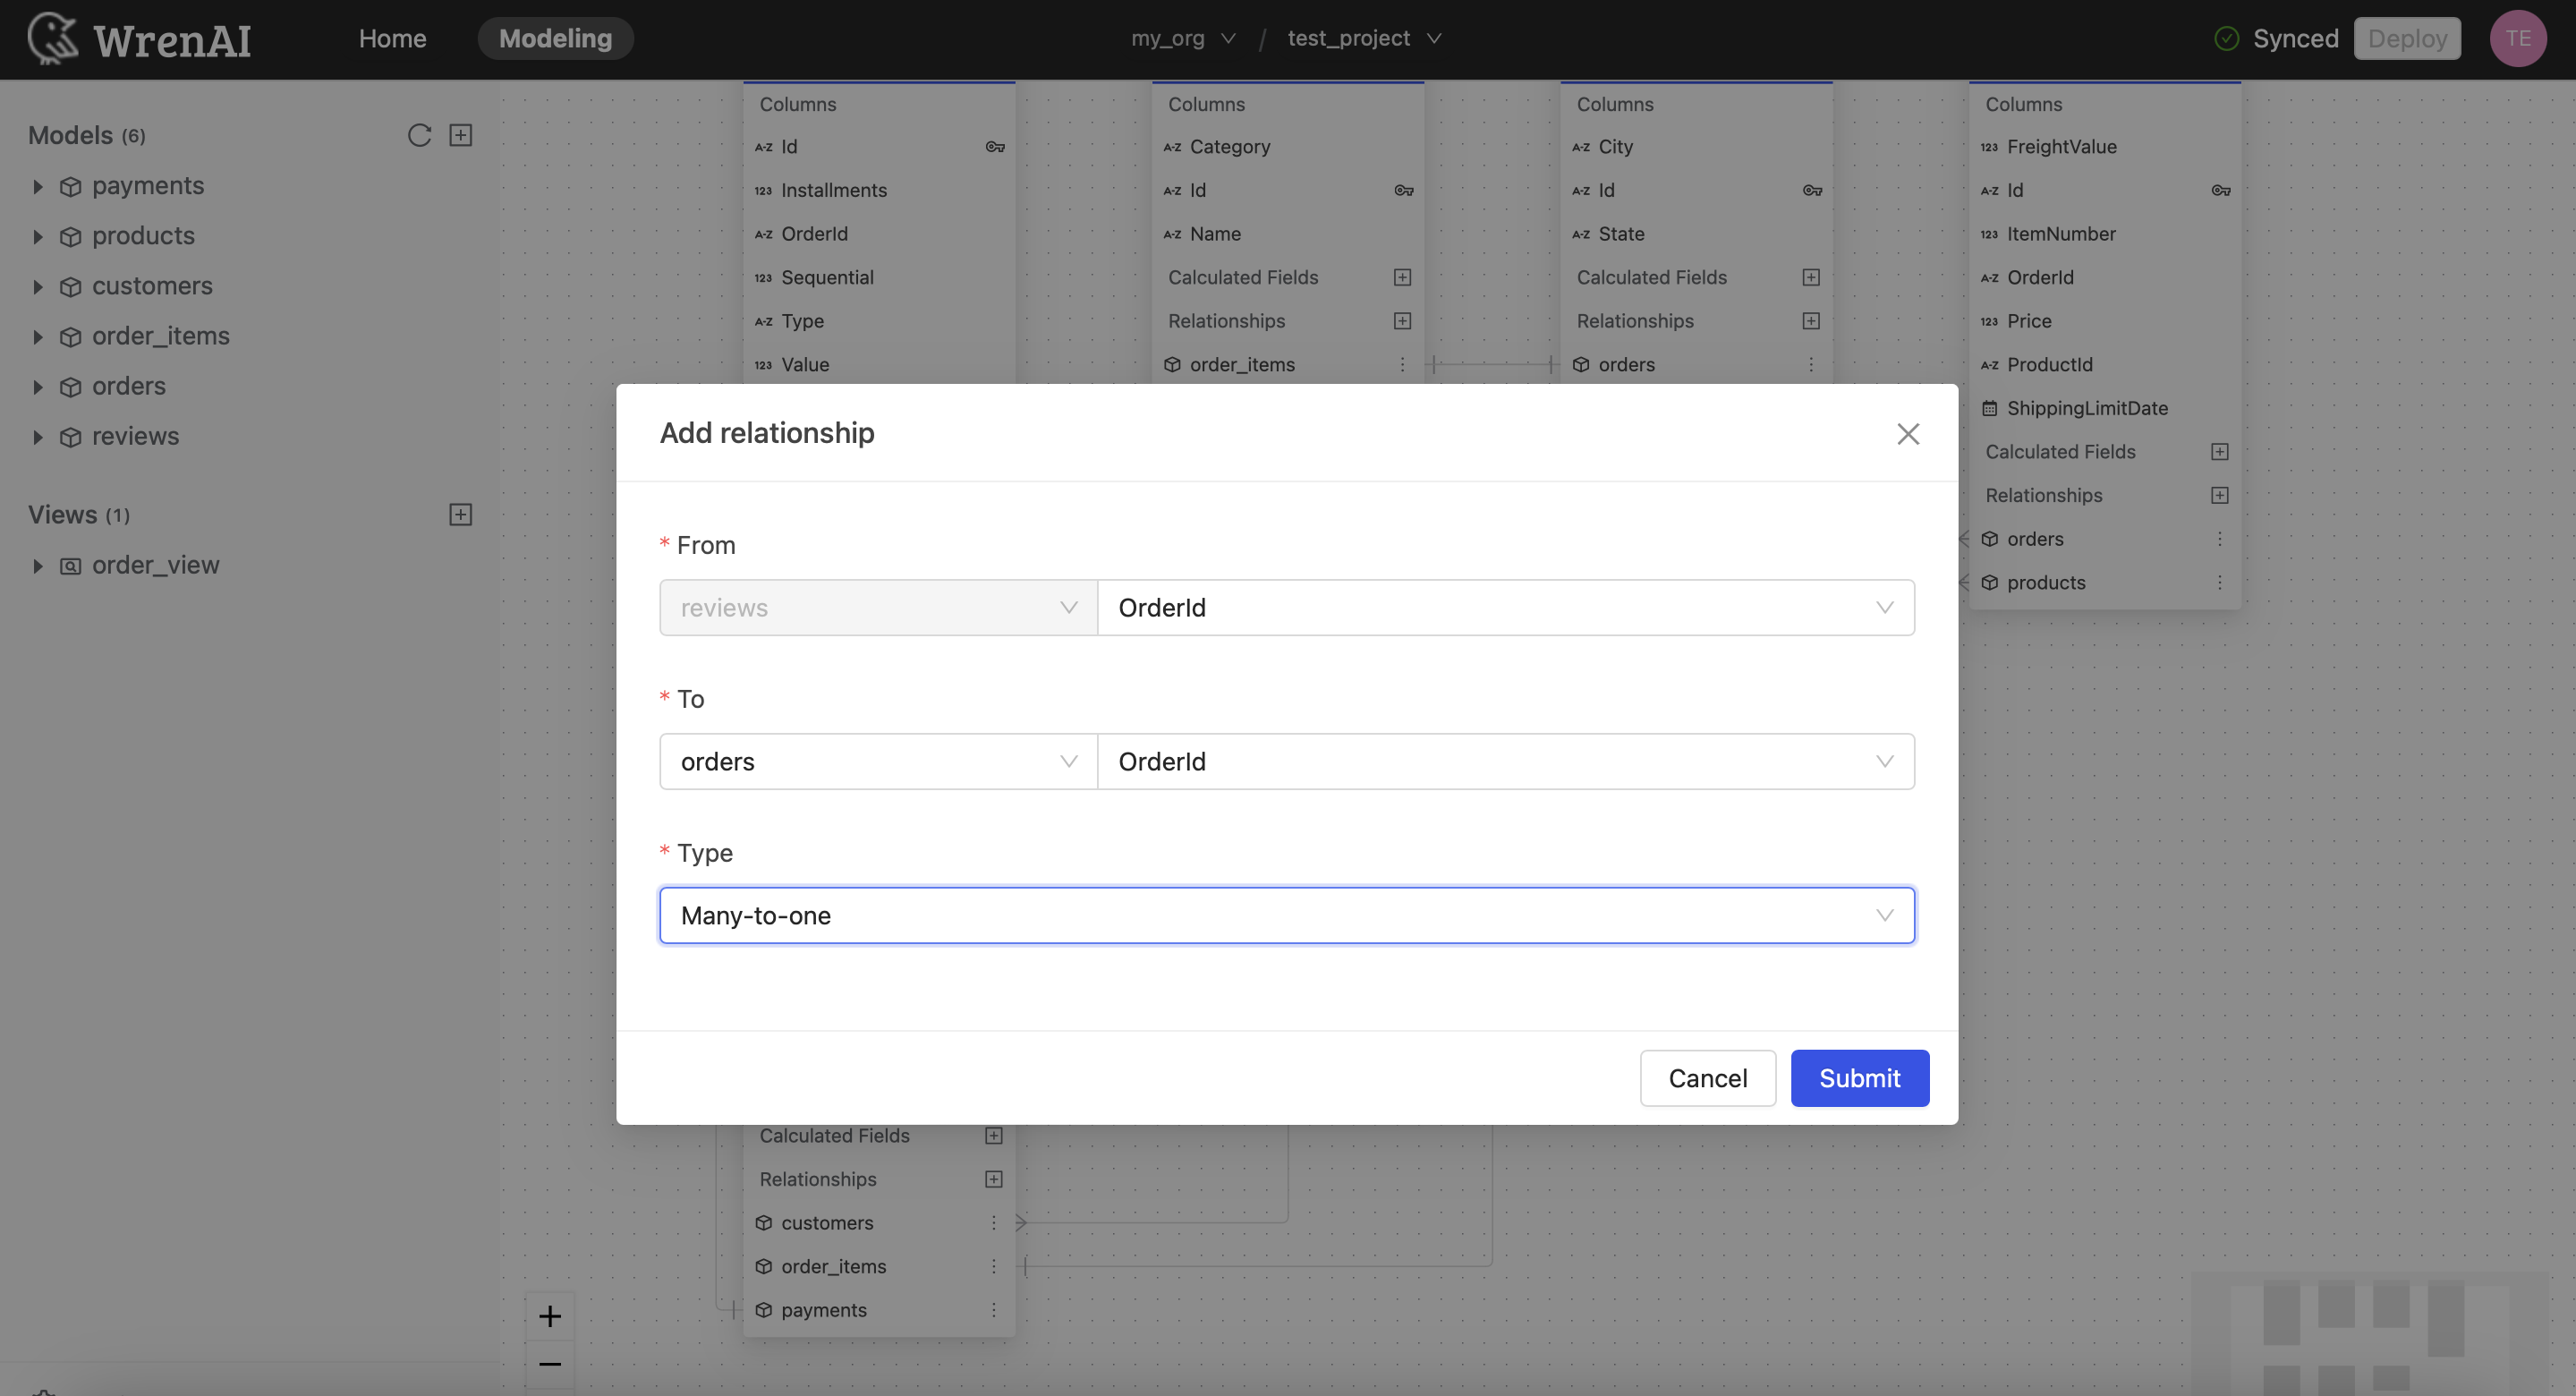Click the add model icon next to Models
2576x1396 pixels.
(464, 136)
